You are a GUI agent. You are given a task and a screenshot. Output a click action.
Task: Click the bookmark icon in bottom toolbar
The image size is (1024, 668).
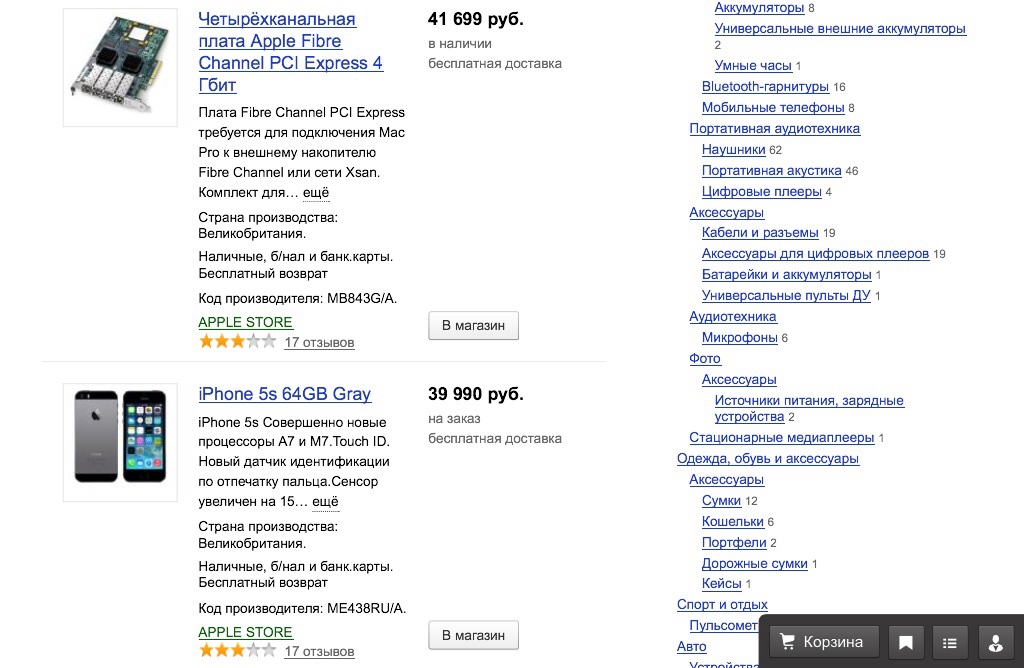coord(906,643)
